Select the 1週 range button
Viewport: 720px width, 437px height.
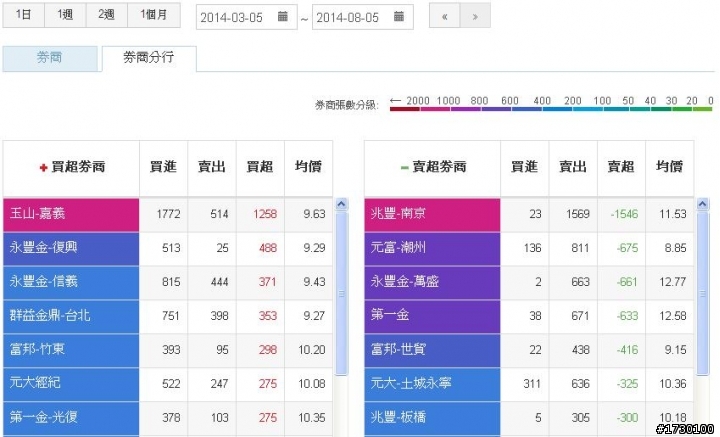[65, 15]
